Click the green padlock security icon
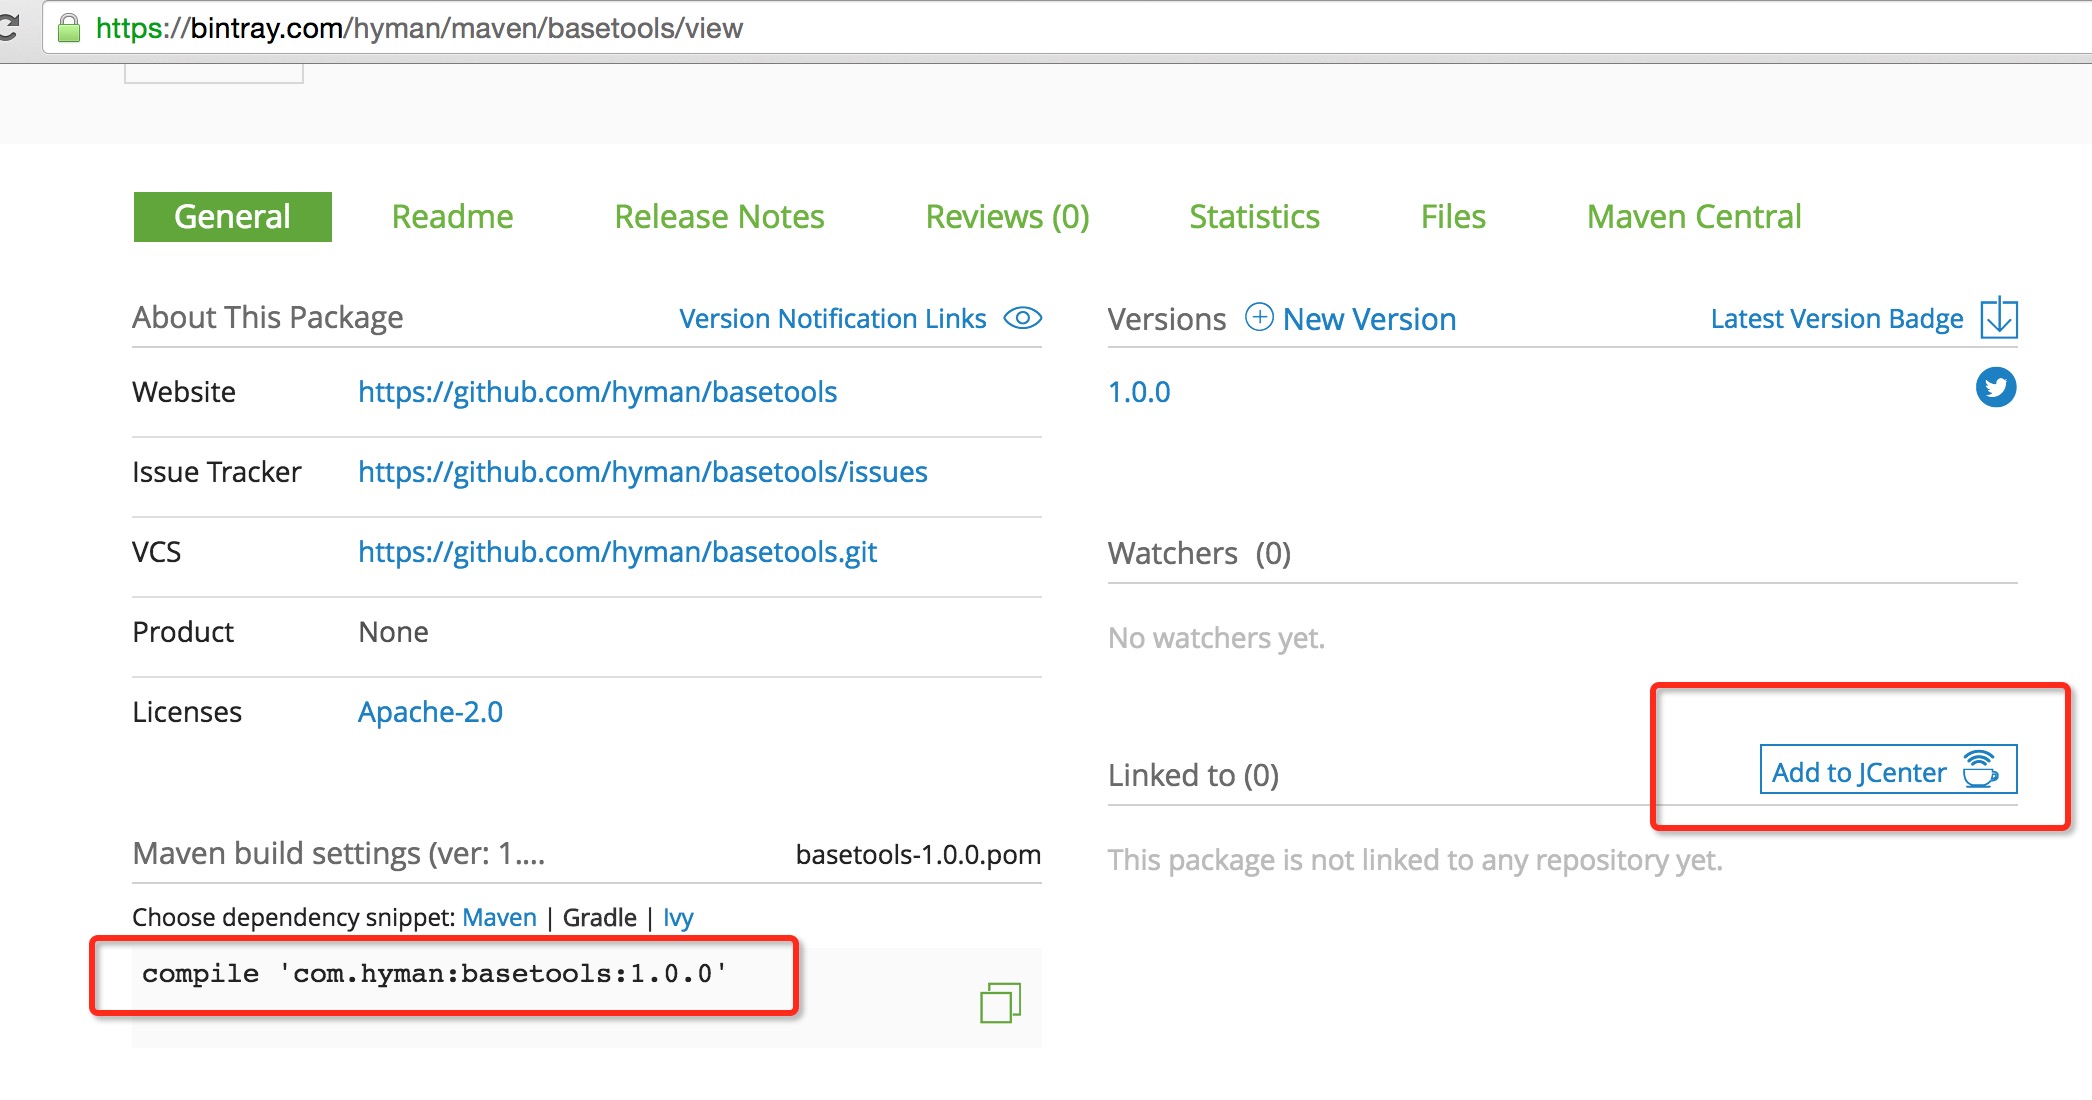Screen dimensions: 2092x1100 pos(69,28)
